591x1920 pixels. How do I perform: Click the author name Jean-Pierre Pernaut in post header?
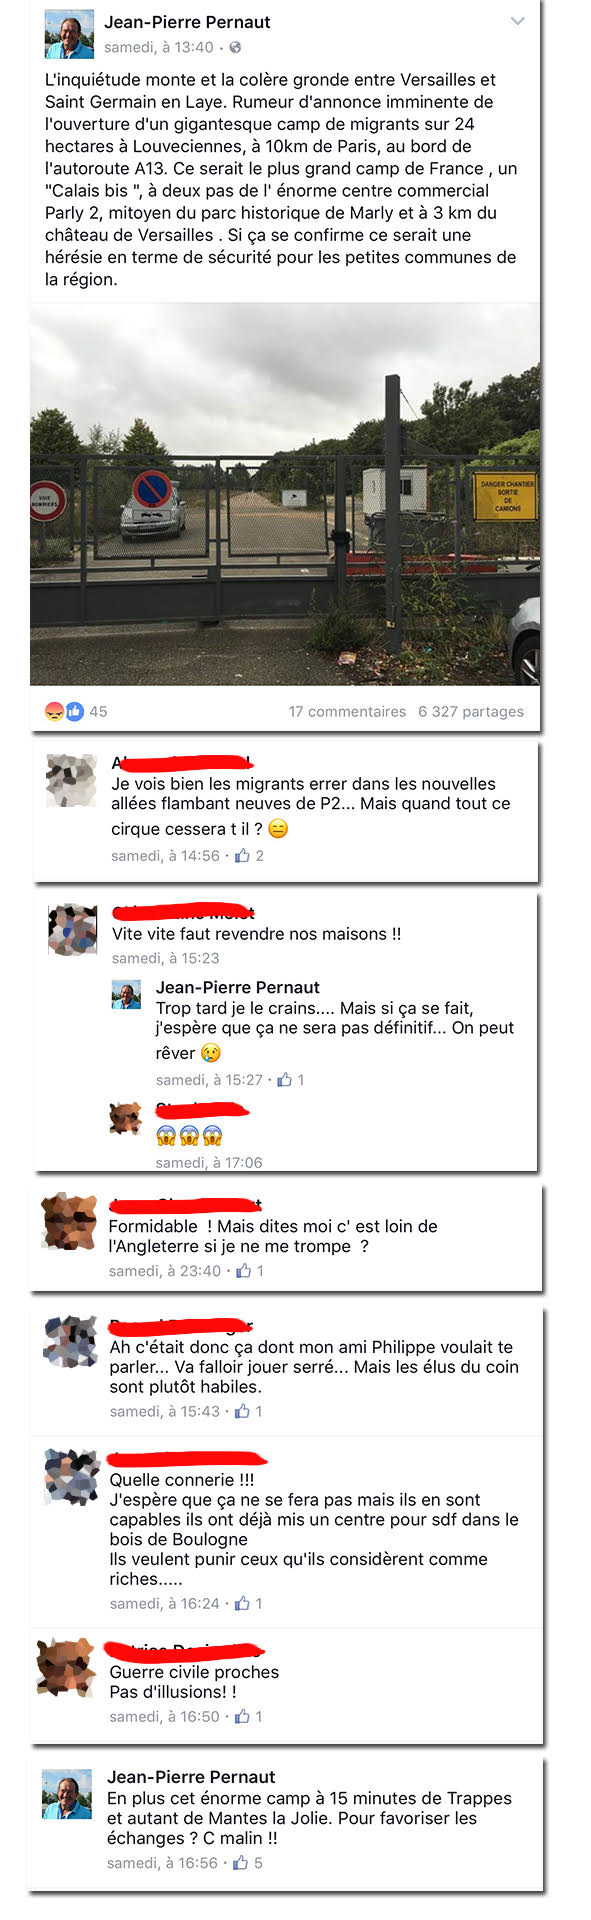[187, 22]
